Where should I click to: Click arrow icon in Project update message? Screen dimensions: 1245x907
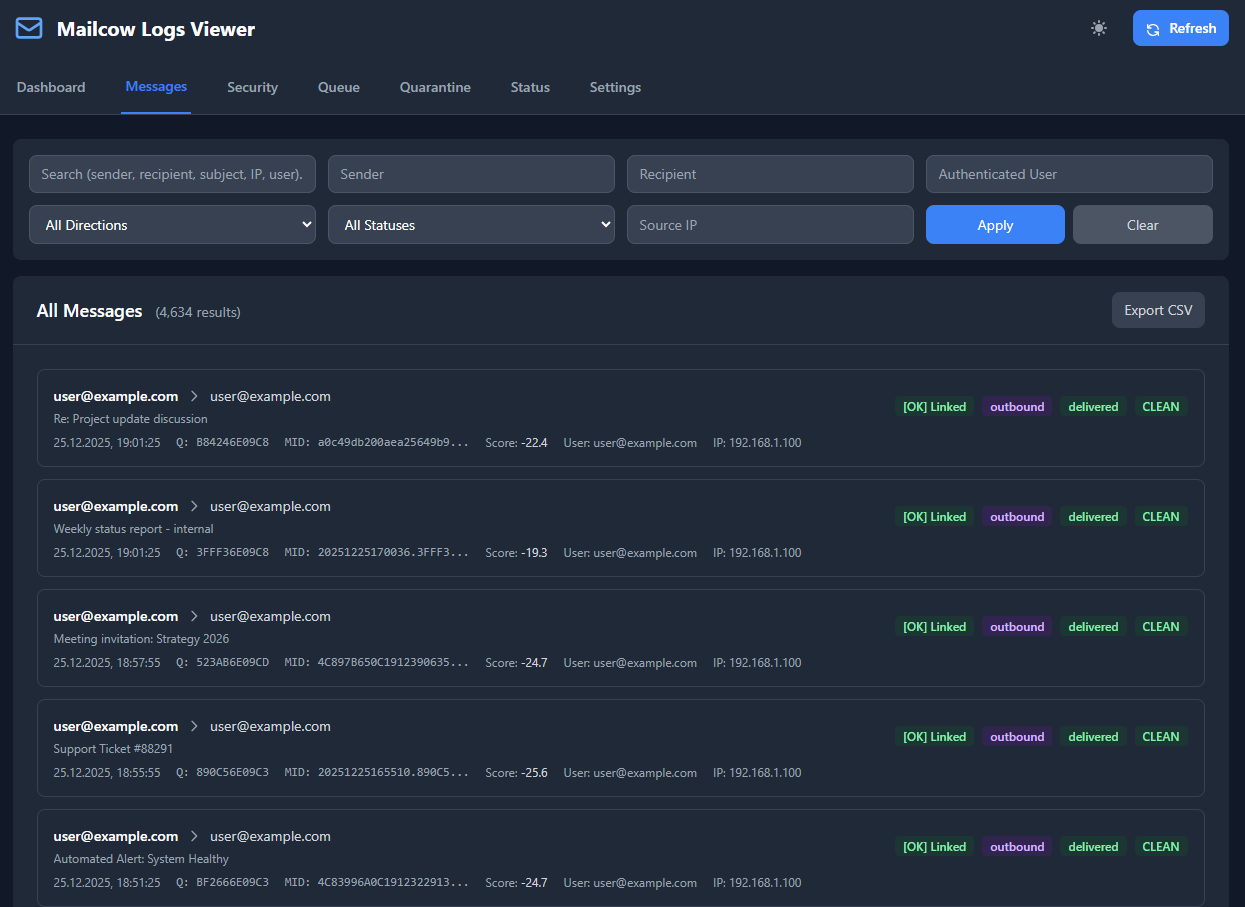194,397
